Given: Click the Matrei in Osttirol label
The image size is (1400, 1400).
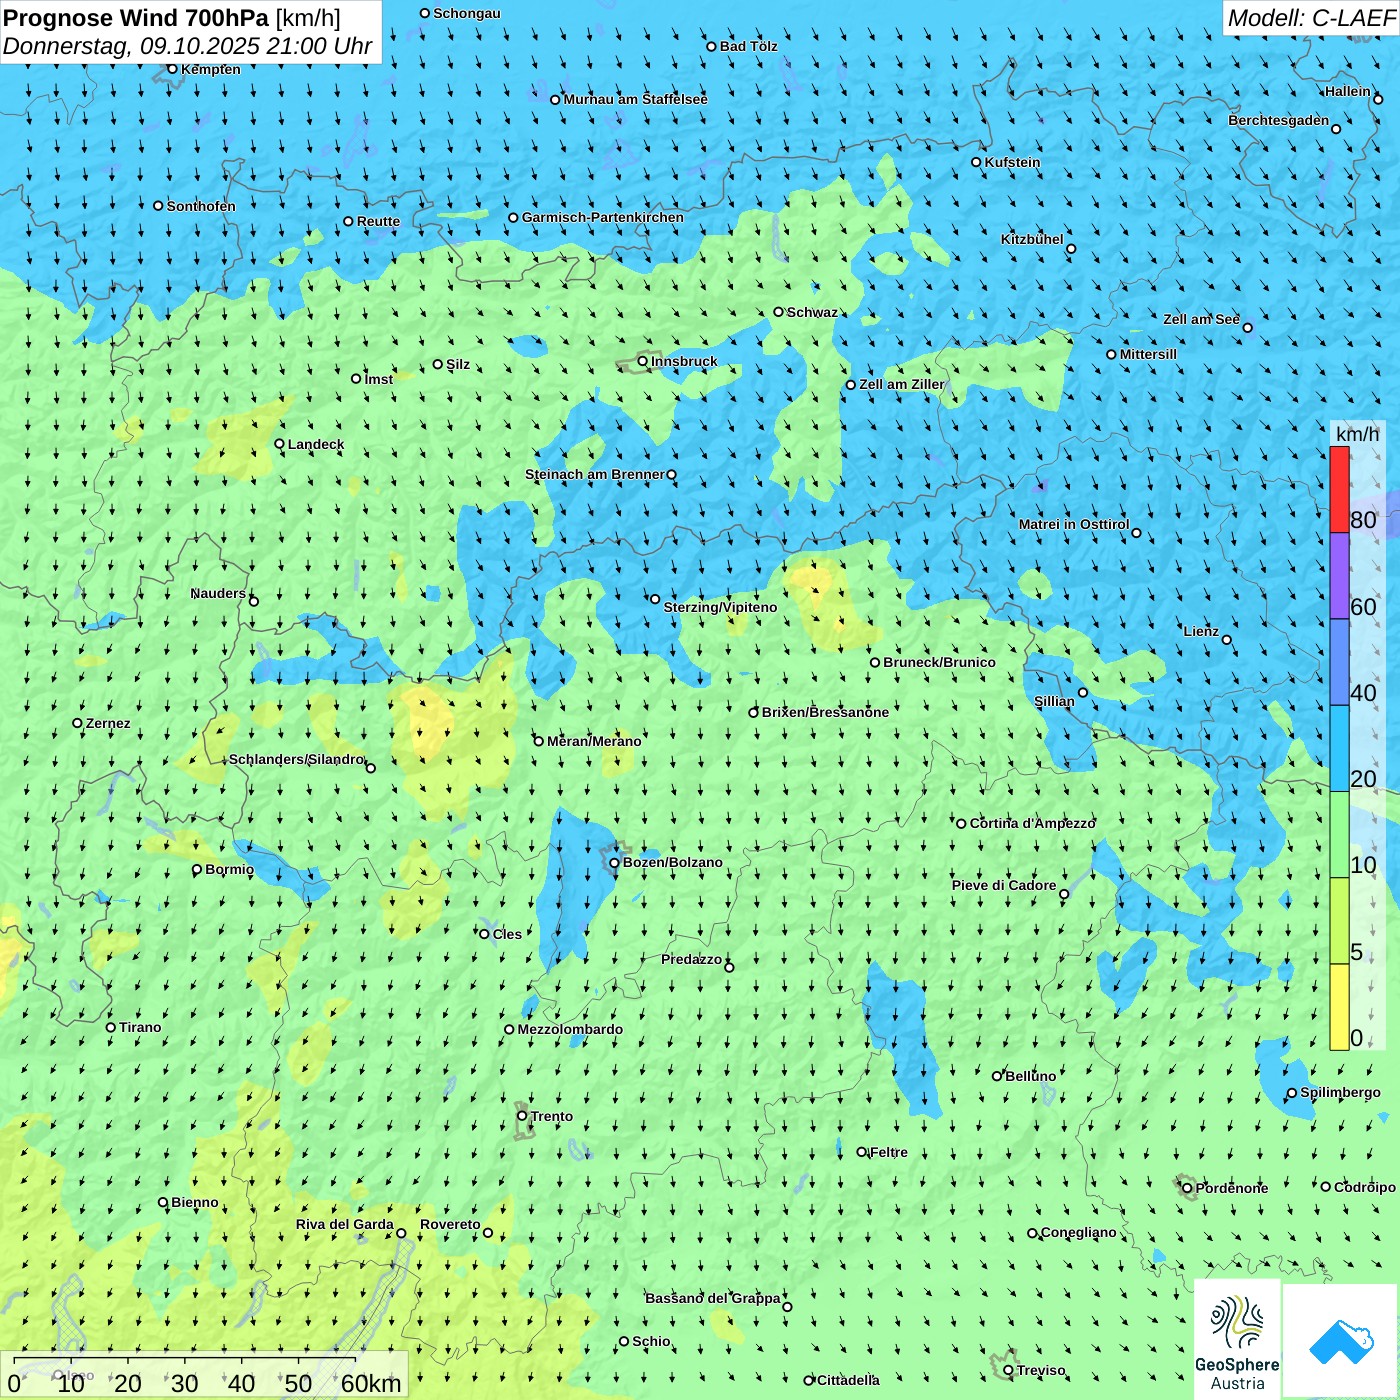Looking at the screenshot, I should tap(1074, 524).
